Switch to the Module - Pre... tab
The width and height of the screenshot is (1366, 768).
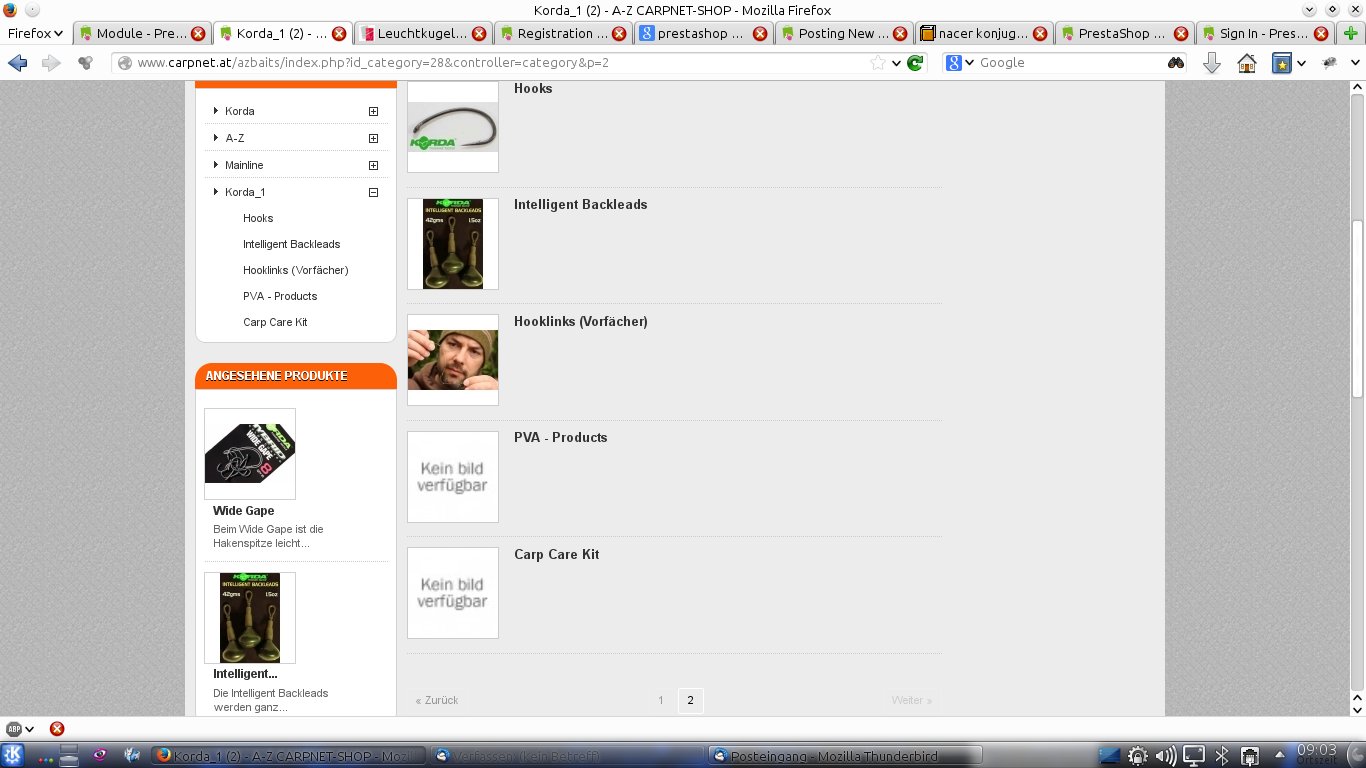coord(140,33)
